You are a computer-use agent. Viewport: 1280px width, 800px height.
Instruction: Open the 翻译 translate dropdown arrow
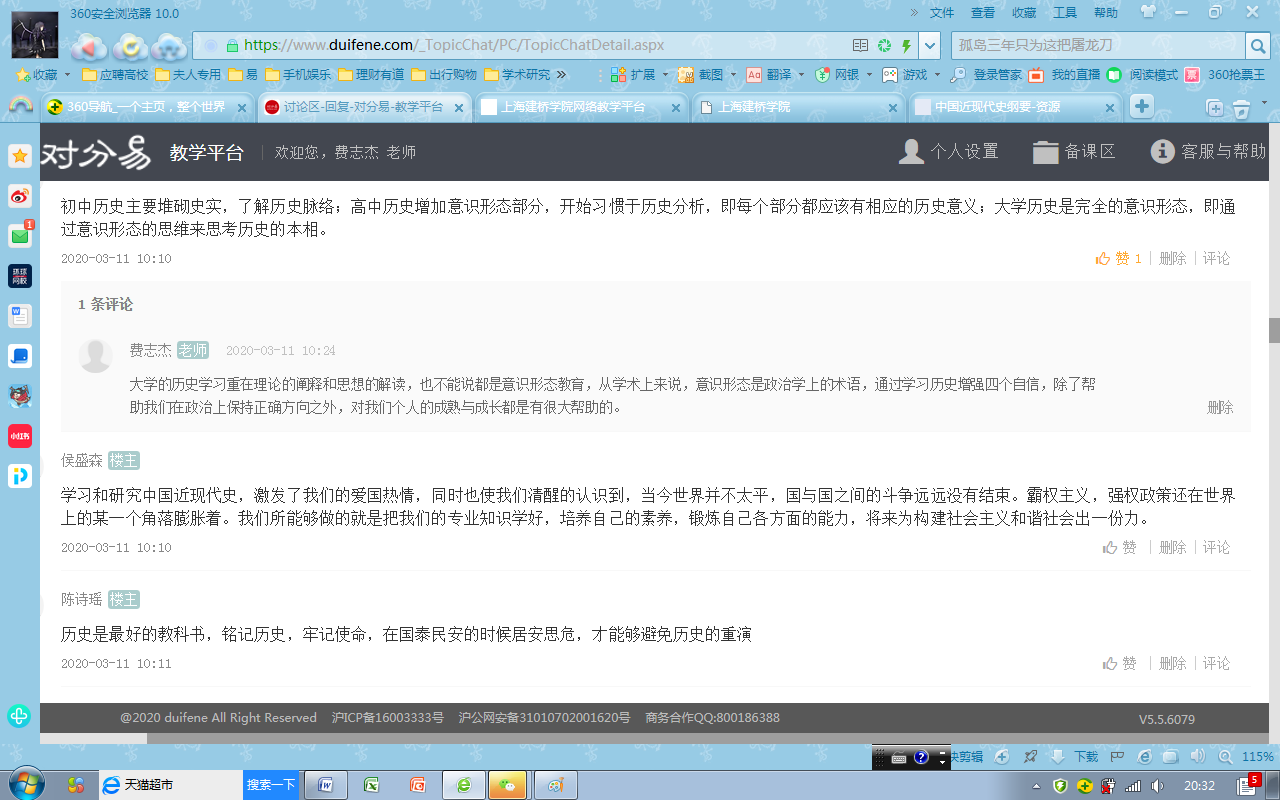800,75
